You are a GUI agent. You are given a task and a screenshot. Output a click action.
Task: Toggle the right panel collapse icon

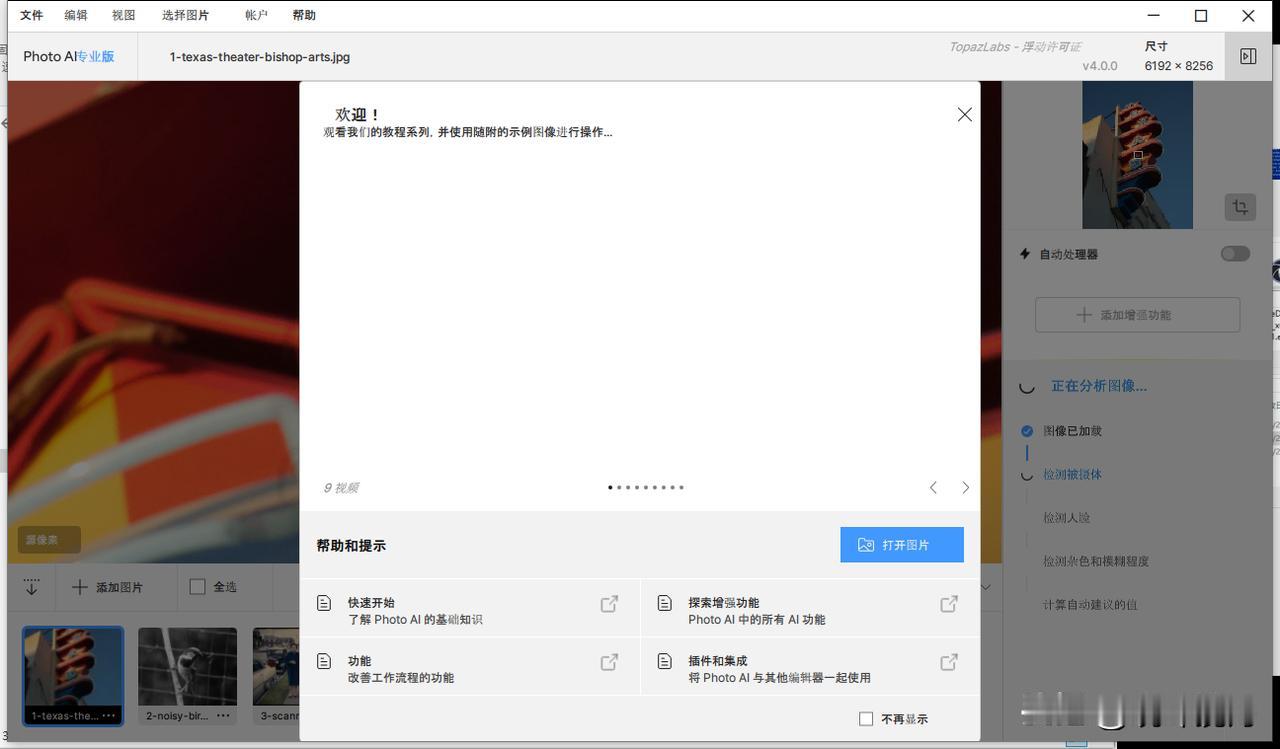click(x=1248, y=56)
